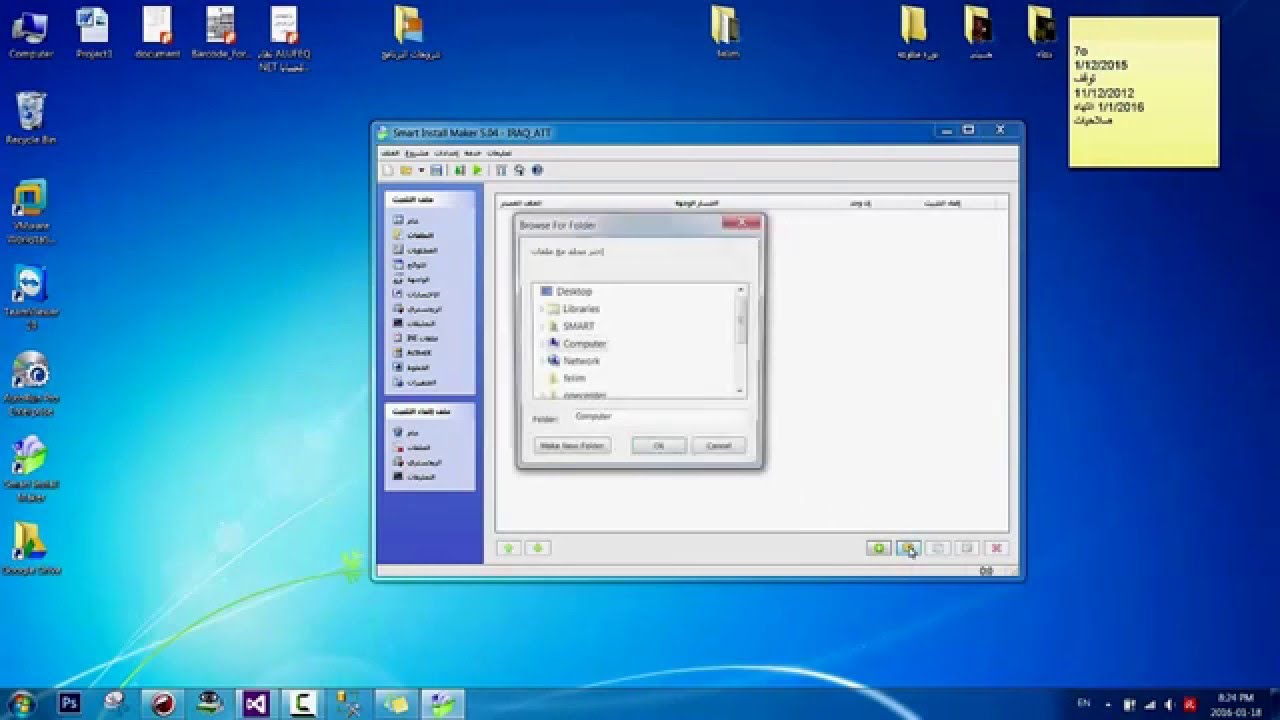This screenshot has width=1280, height=720.
Task: Open the Recycle Bin desktop icon
Action: click(x=31, y=118)
